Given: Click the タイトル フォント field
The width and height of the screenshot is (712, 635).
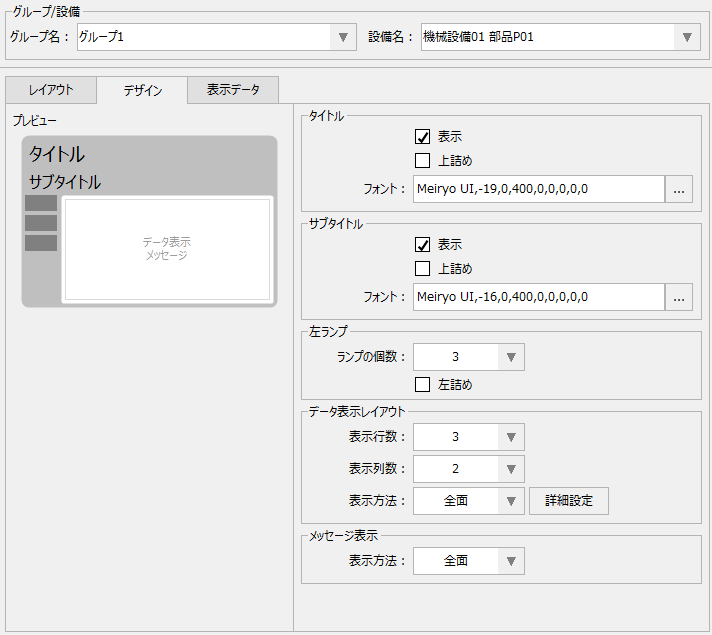Looking at the screenshot, I should click(x=539, y=189).
